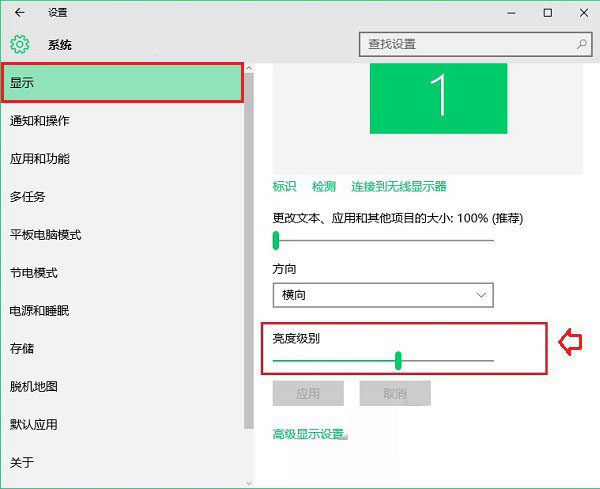
Task: Open 高级显示设置 link
Action: 308,434
